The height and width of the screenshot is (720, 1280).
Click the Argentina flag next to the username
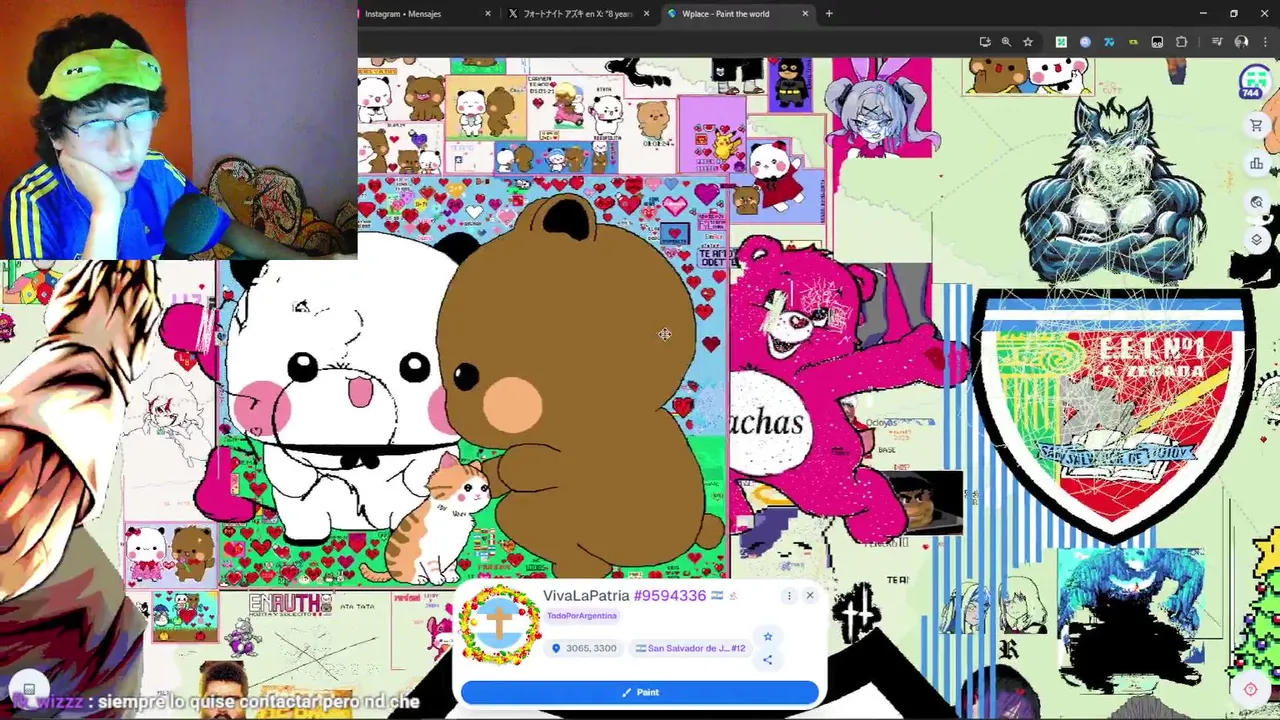[717, 596]
